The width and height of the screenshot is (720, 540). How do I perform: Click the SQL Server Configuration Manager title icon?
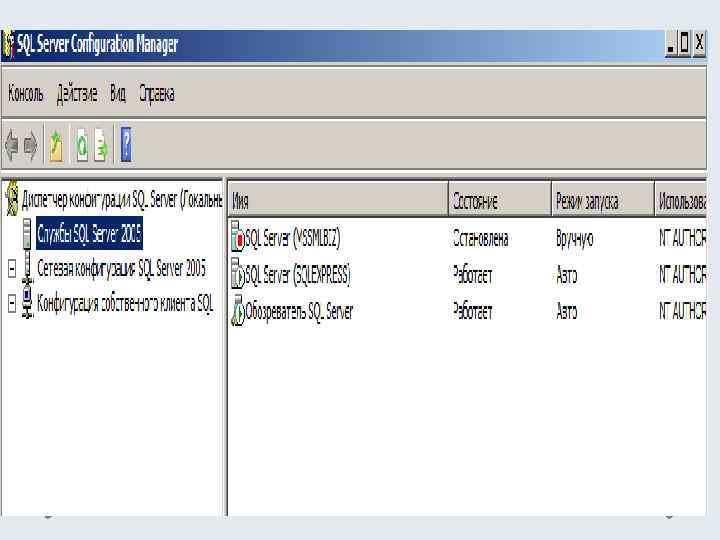[x=8, y=45]
